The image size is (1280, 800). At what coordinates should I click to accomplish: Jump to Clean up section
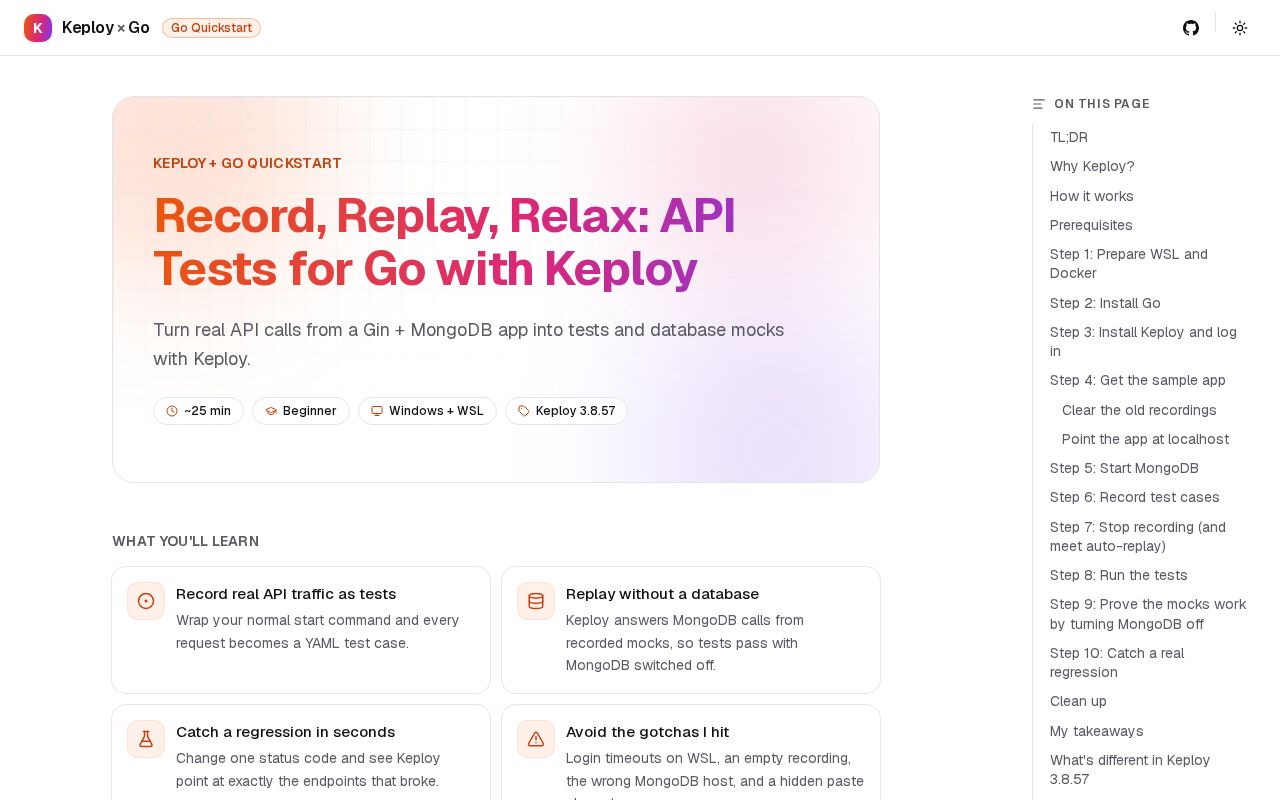pyautogui.click(x=1078, y=701)
